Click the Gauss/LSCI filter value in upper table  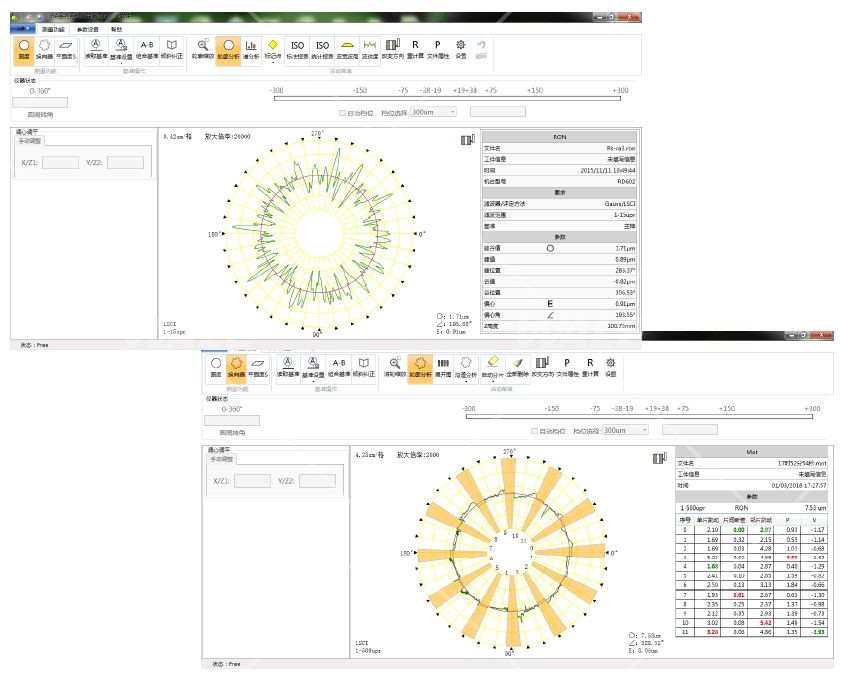tap(620, 204)
